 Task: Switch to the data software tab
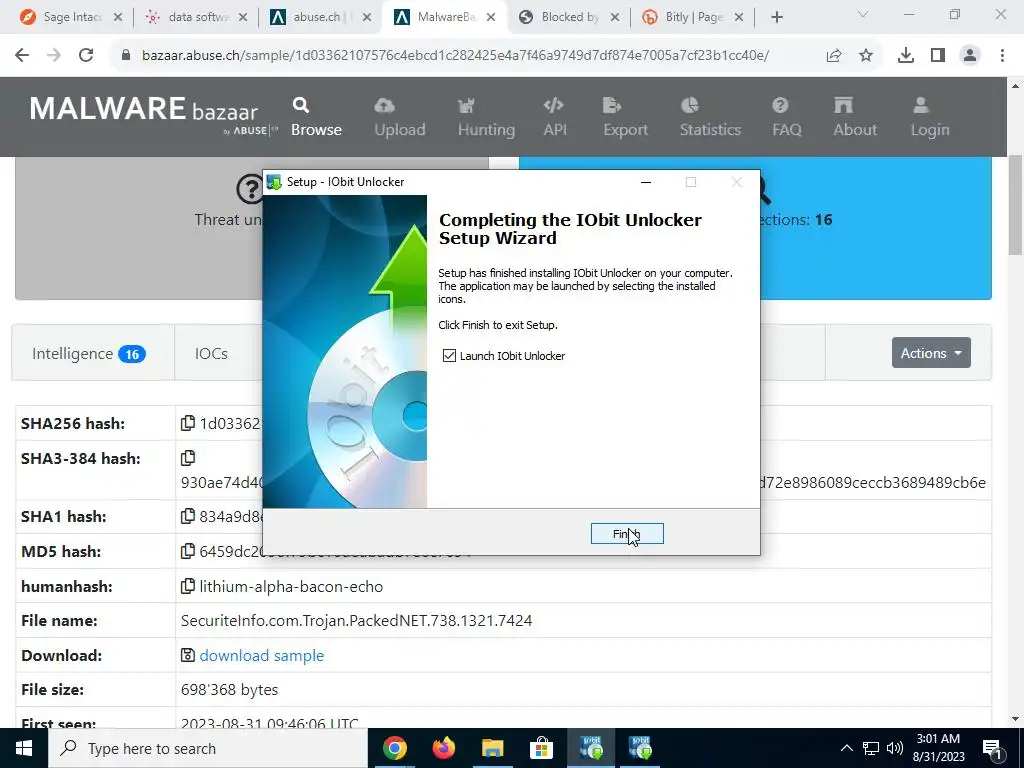196,17
